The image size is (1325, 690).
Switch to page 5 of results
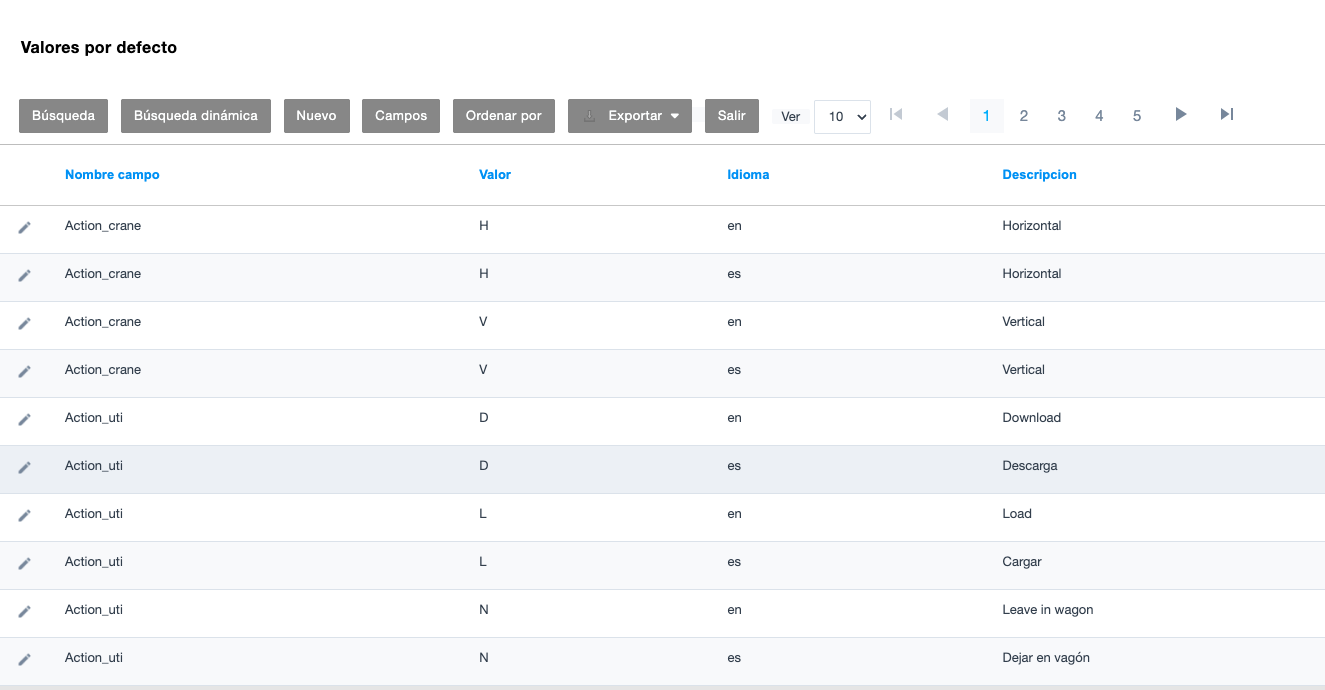tap(1137, 116)
